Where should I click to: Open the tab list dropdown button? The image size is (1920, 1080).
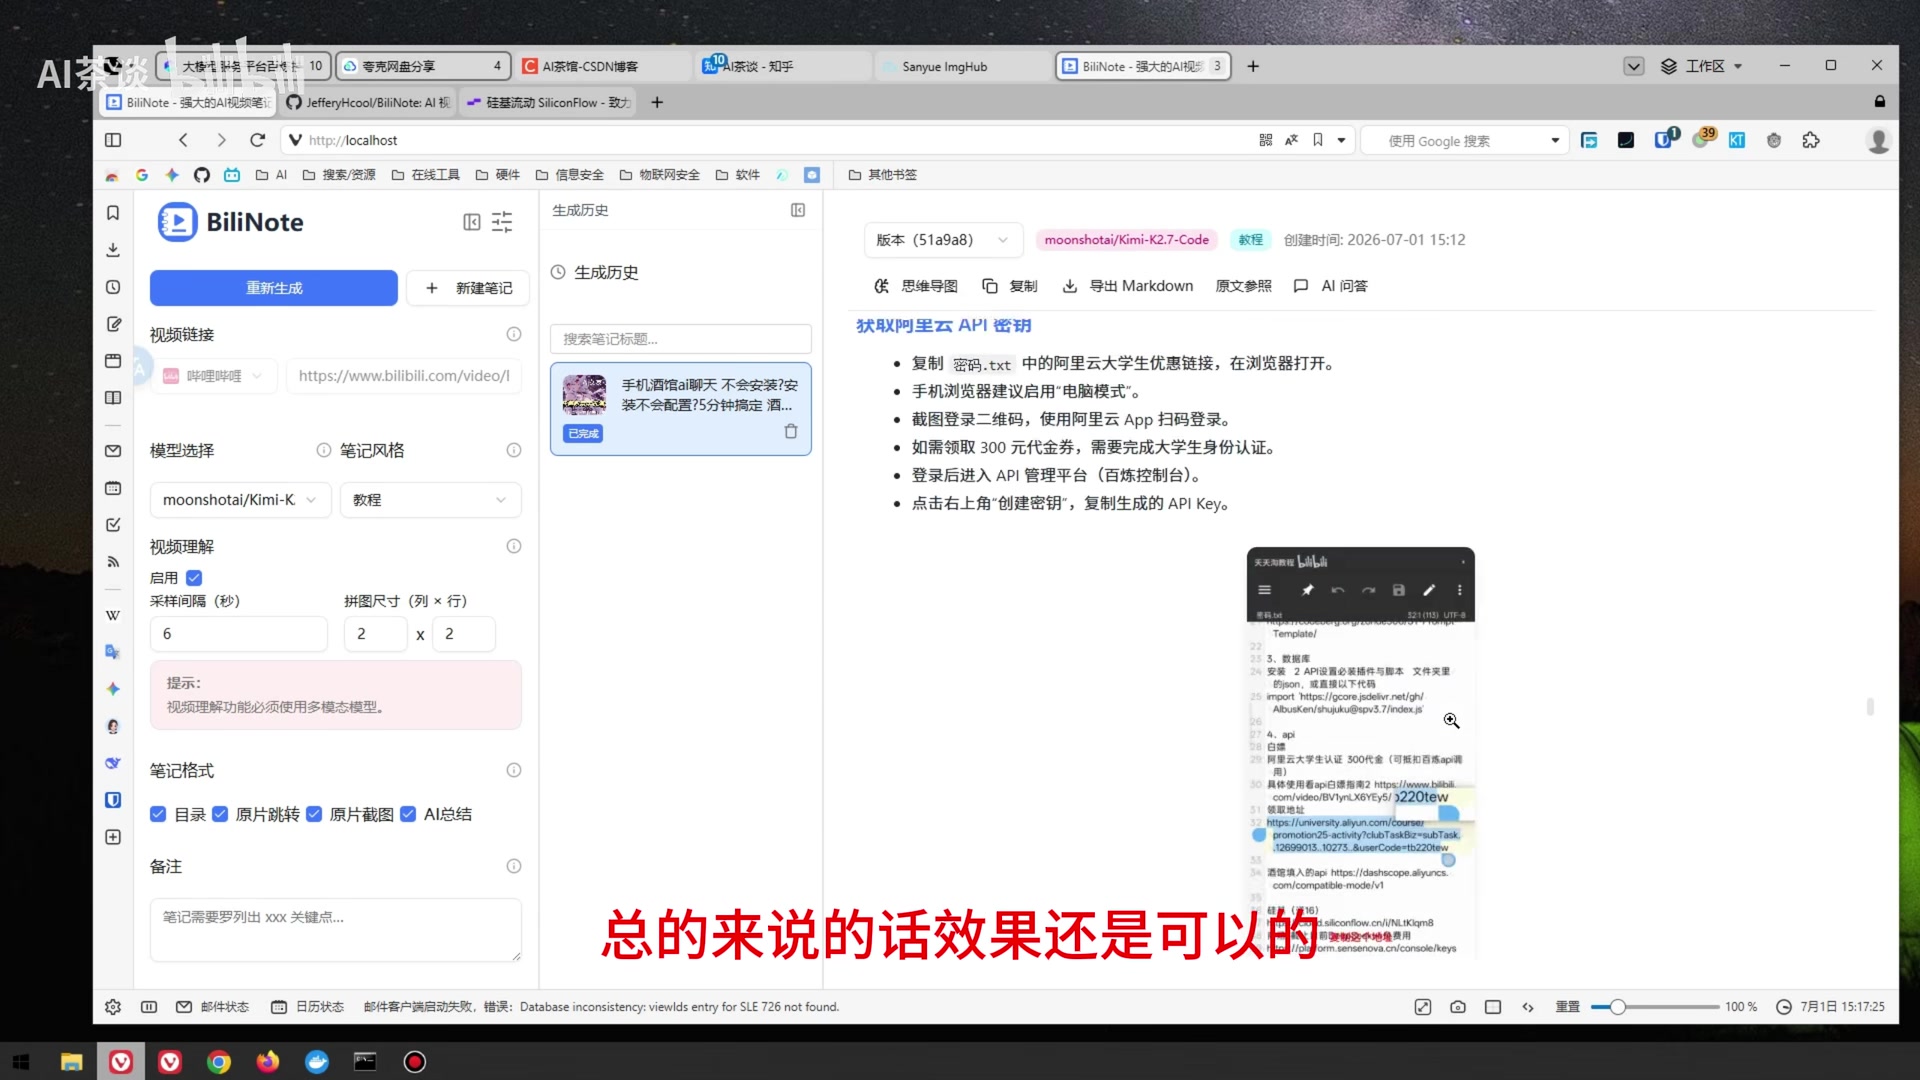pos(1633,66)
